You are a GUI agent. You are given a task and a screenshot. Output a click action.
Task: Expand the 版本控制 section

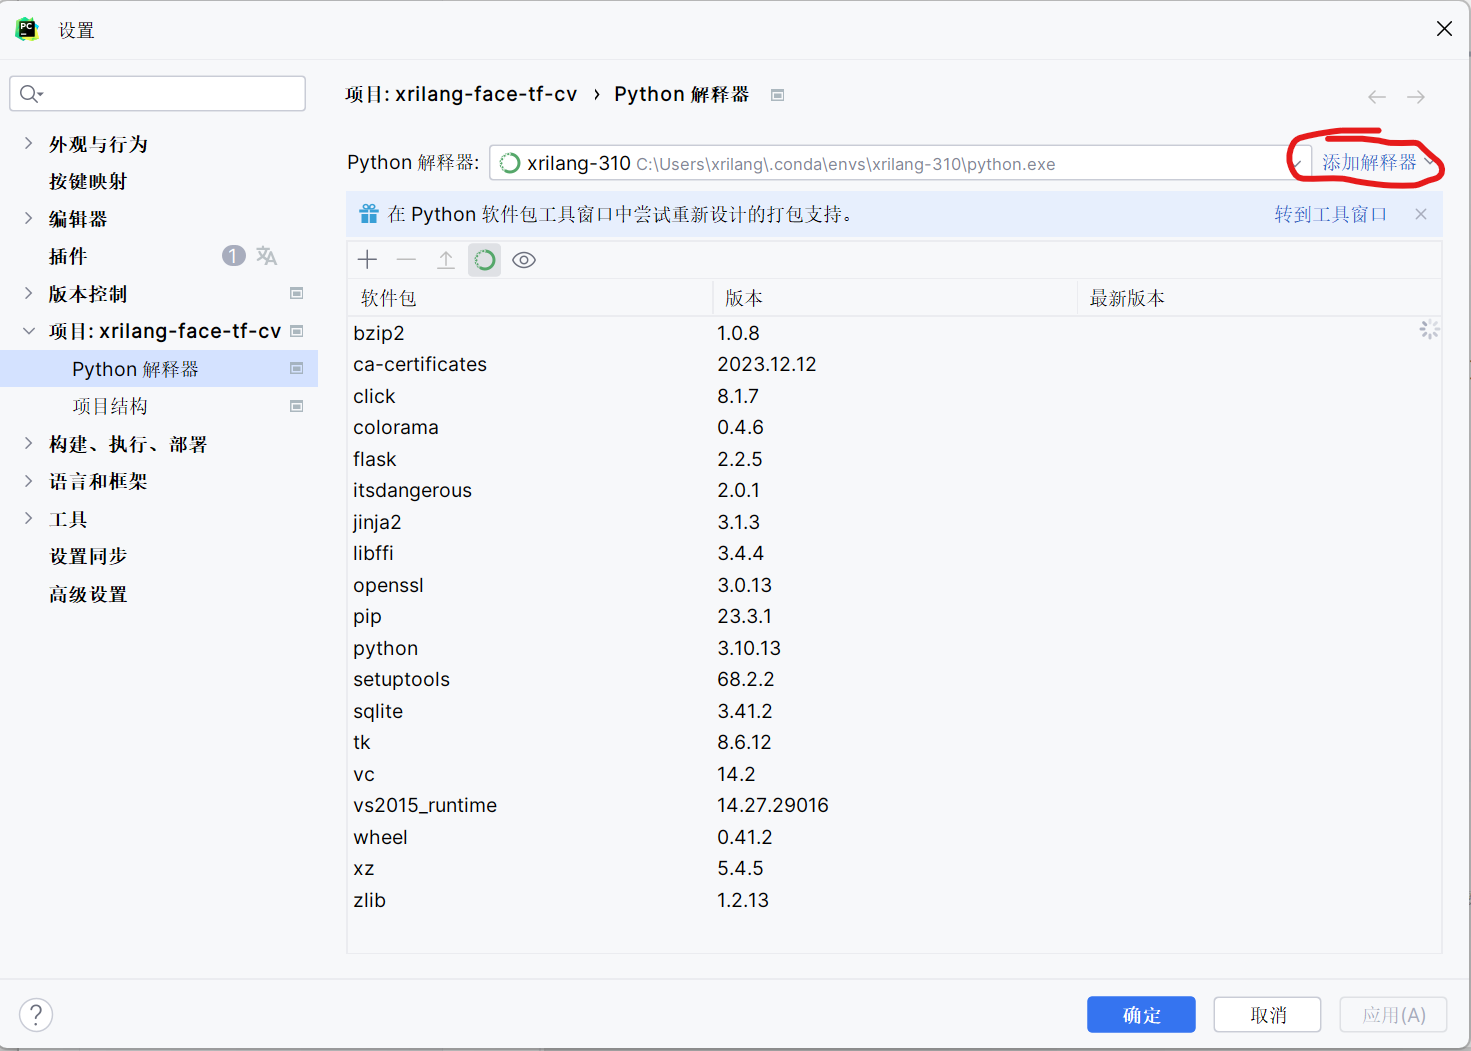point(28,293)
